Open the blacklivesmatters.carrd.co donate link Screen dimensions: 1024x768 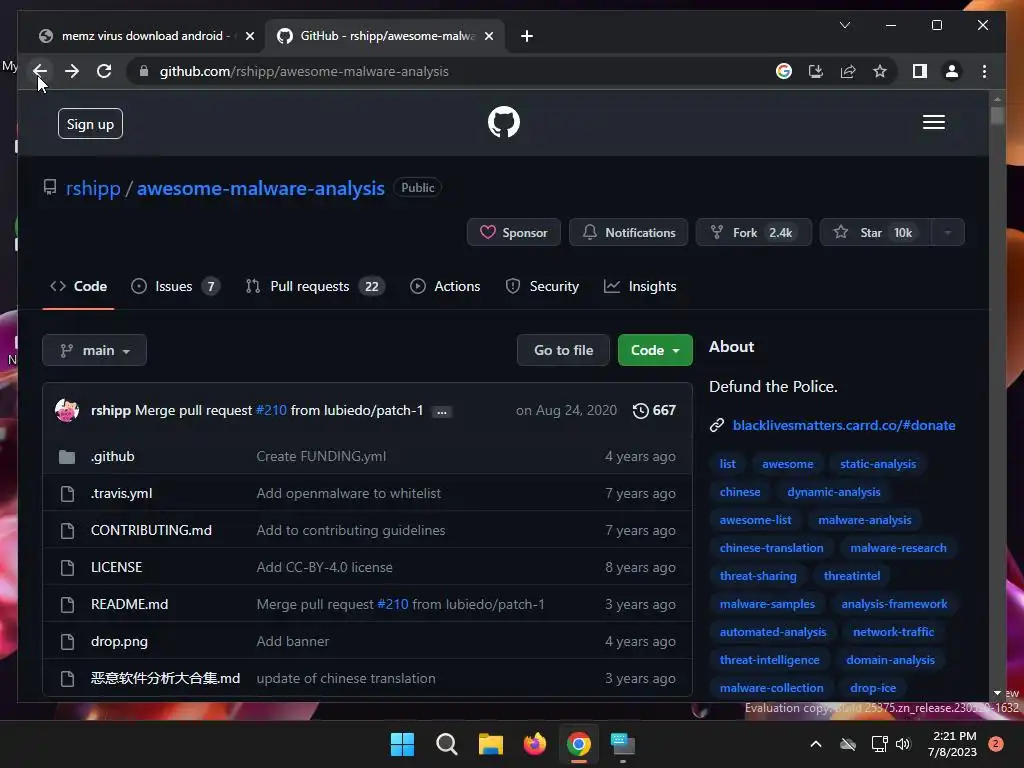[844, 425]
